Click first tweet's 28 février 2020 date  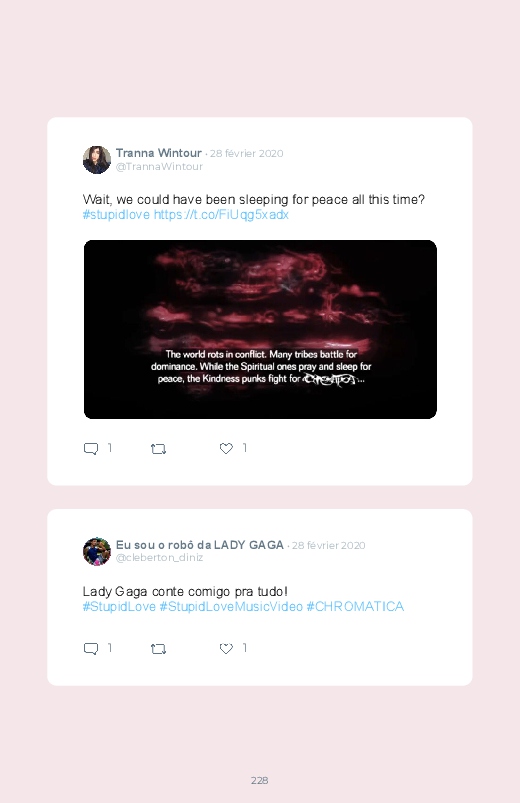[246, 154]
